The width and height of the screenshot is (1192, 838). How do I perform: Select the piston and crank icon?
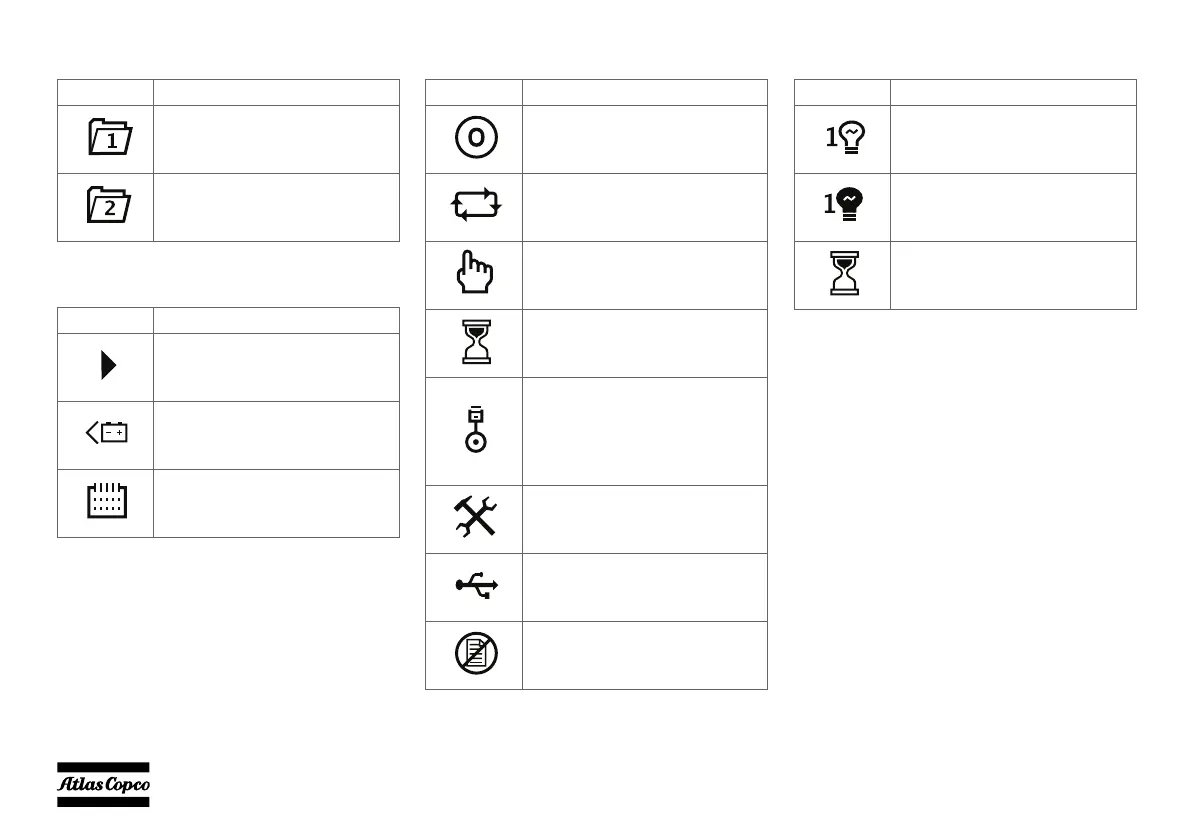(476, 430)
